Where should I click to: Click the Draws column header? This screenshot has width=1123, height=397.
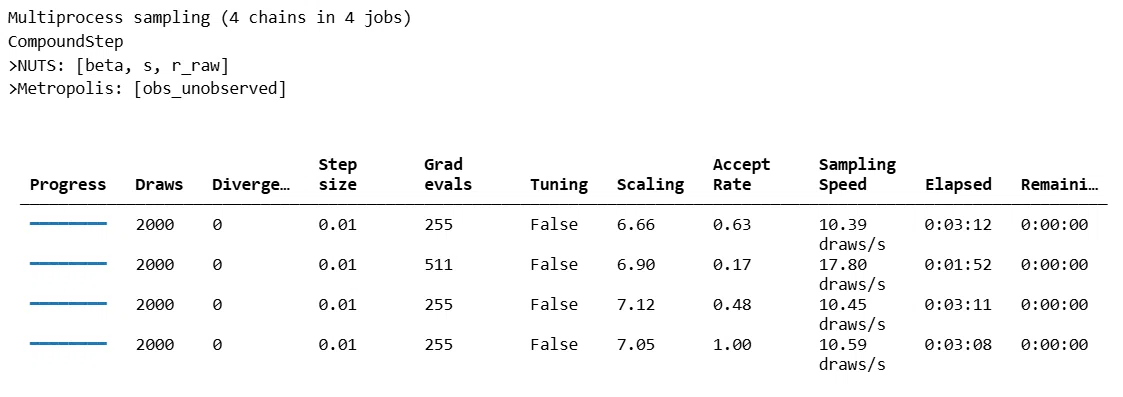(x=159, y=185)
